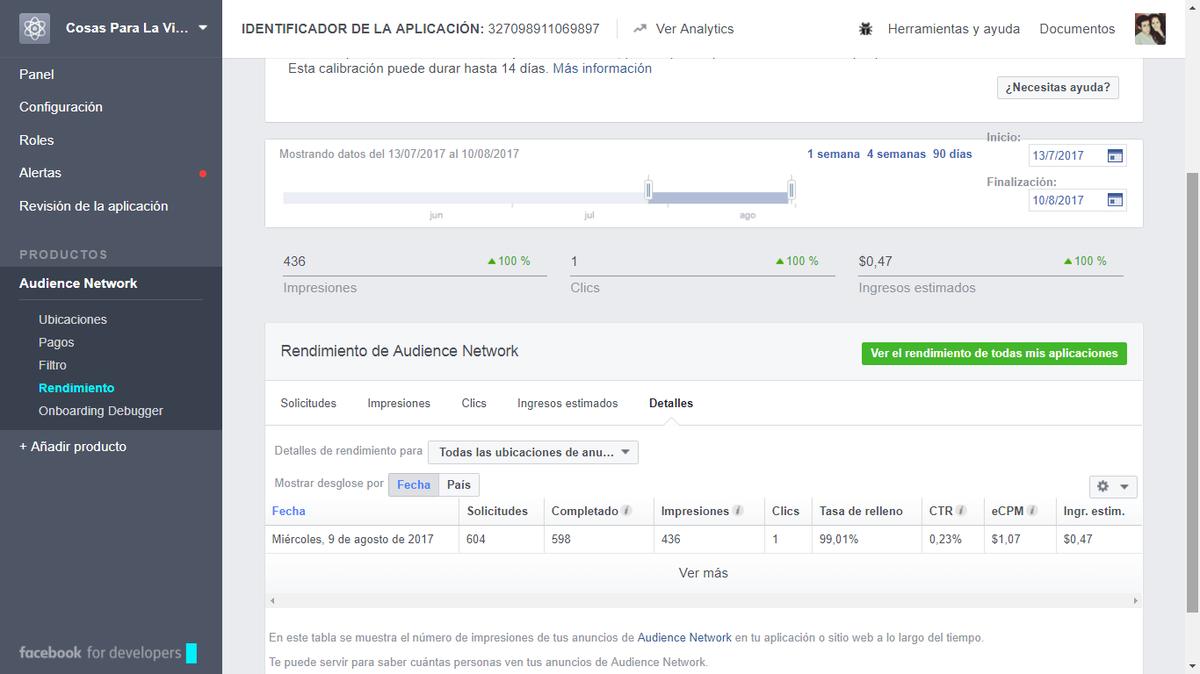
Task: Open the Todas las ubicaciones dropdown
Action: point(533,452)
